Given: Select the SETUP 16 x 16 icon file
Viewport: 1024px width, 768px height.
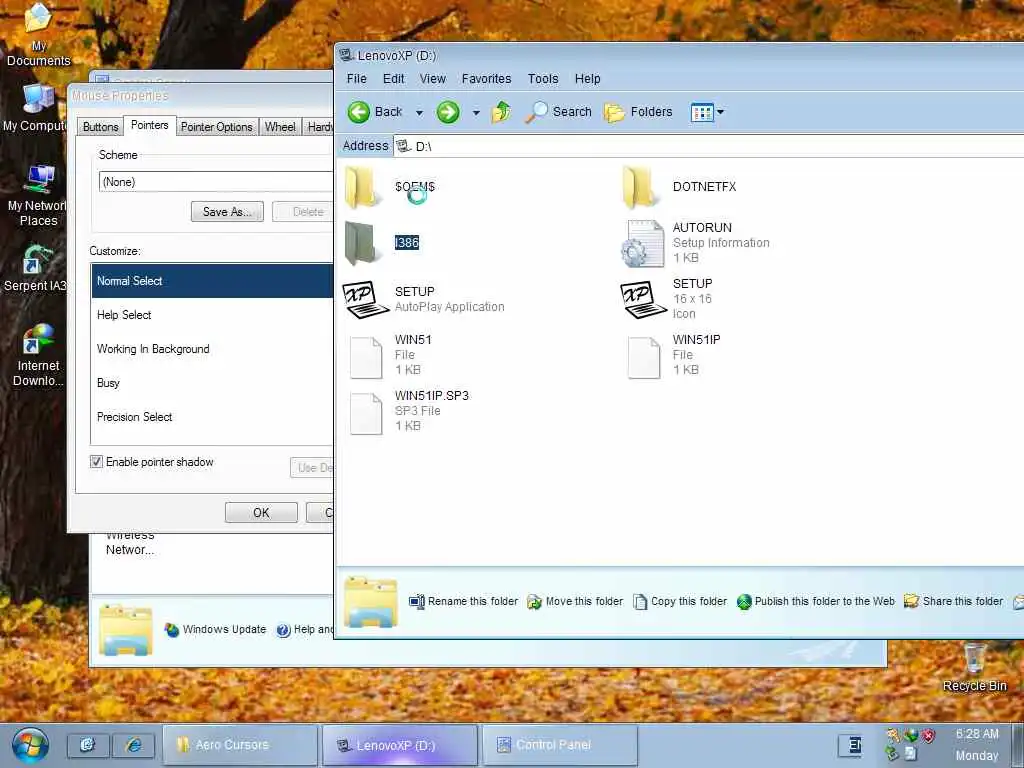Looking at the screenshot, I should click(x=643, y=299).
